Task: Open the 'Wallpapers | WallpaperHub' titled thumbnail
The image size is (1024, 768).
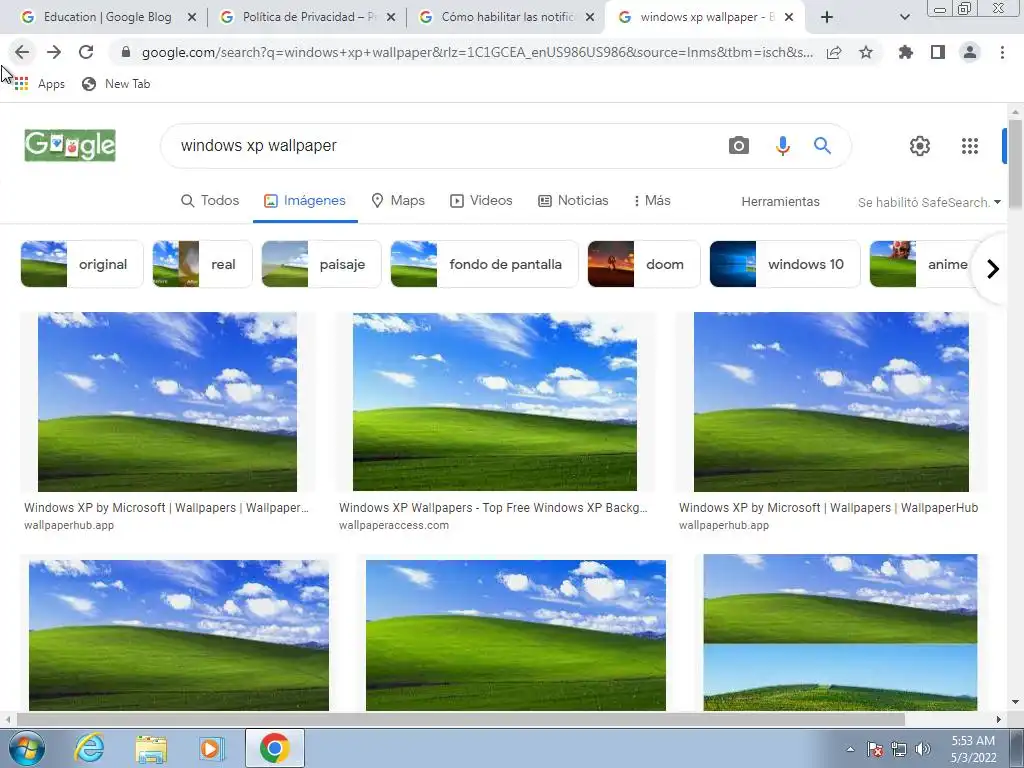Action: [x=831, y=402]
